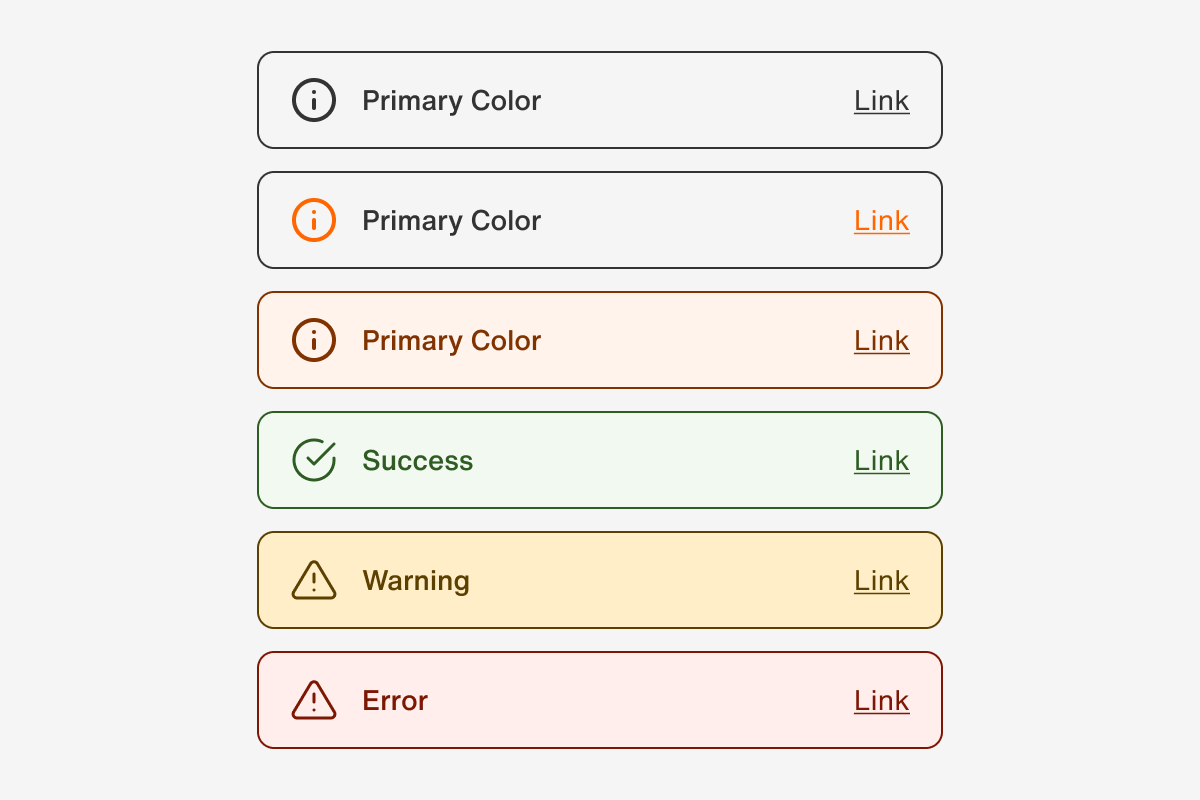Click the Warning triangle icon in the yellow banner

(314, 581)
